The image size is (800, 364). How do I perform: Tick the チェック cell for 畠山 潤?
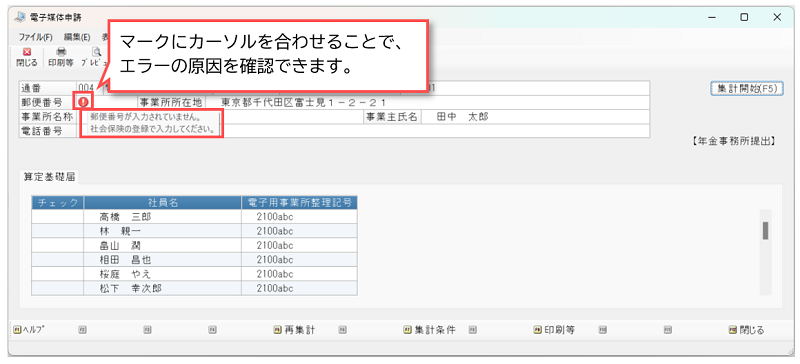58,245
